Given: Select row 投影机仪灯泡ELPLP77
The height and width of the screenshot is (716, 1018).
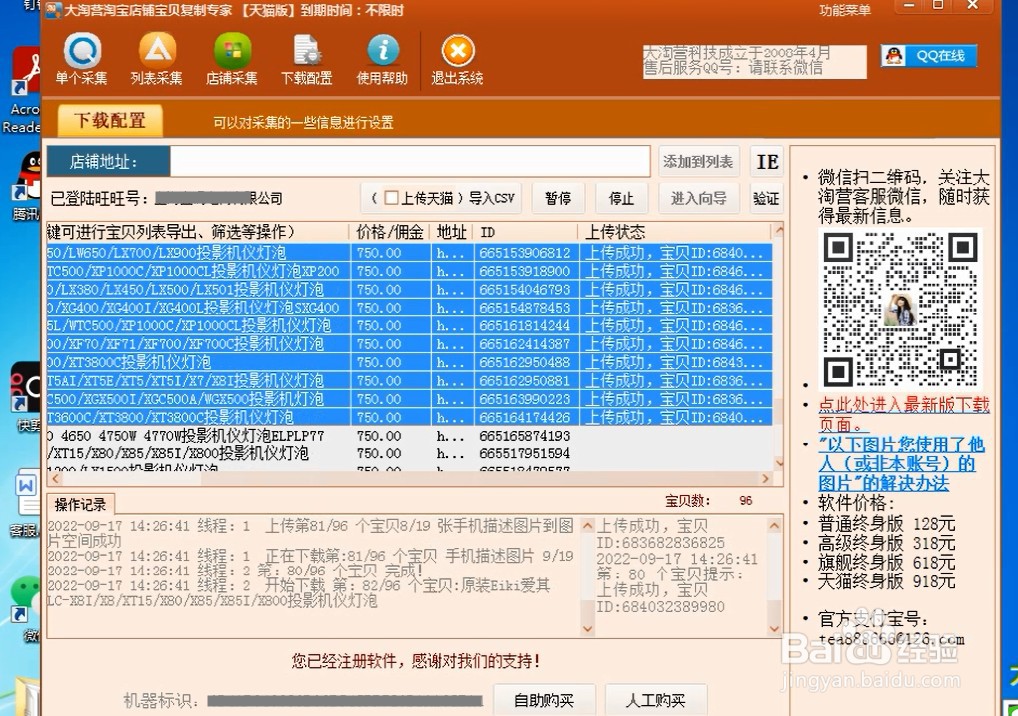Looking at the screenshot, I should click(410, 435).
